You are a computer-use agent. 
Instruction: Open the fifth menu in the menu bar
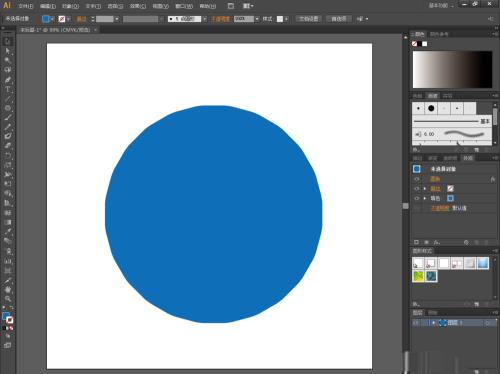click(x=115, y=6)
